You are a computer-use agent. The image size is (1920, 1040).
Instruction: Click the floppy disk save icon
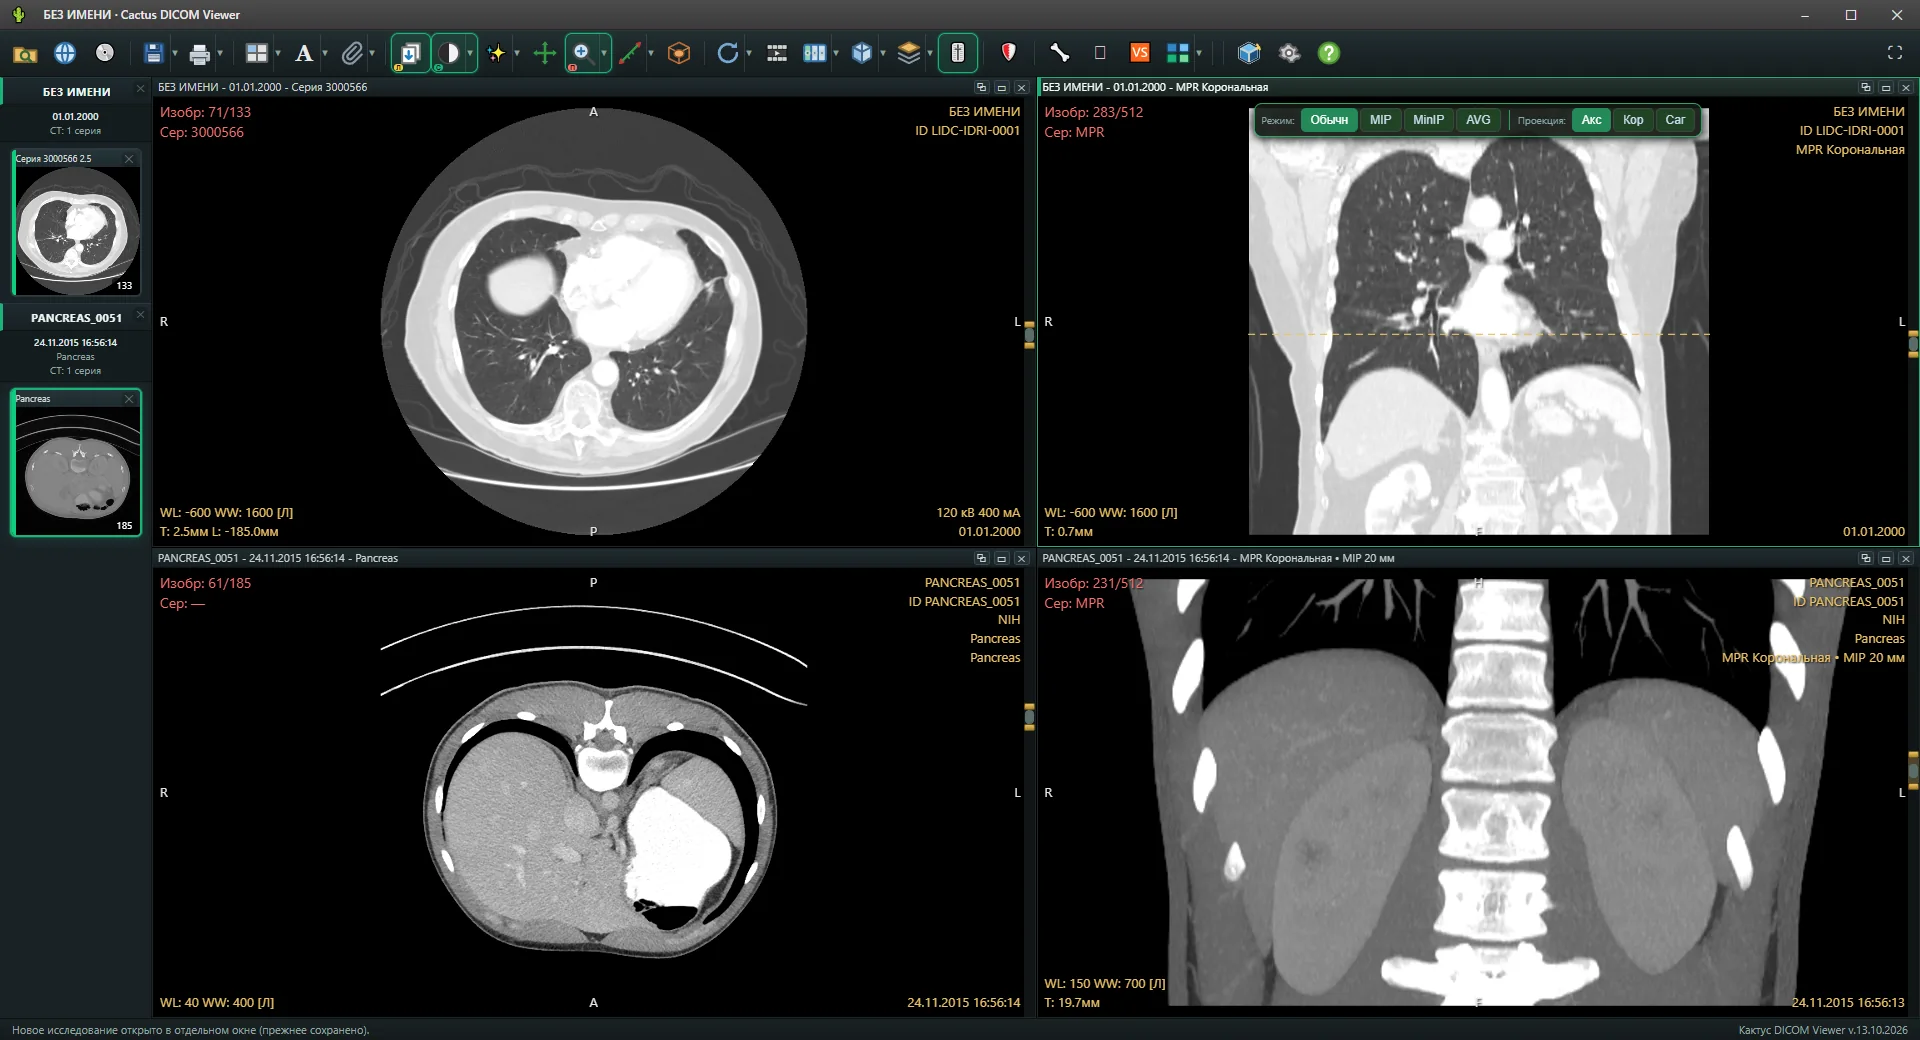tap(154, 53)
